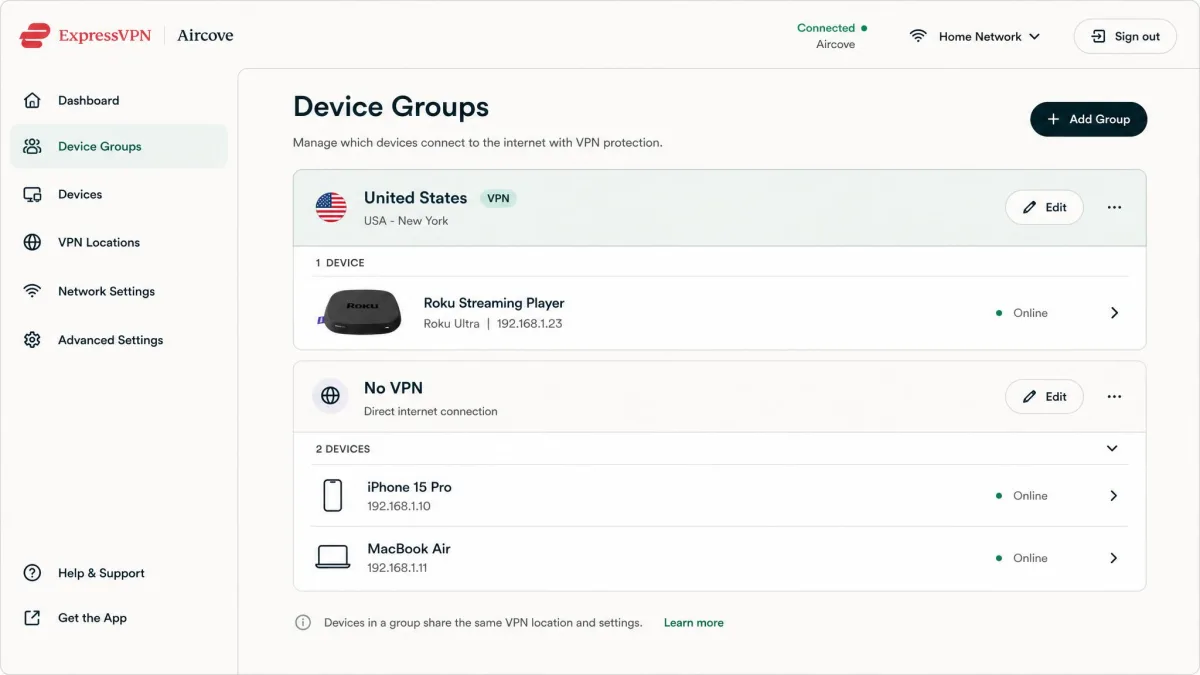This screenshot has width=1200, height=675.
Task: Click the Add Group button
Action: tap(1088, 119)
